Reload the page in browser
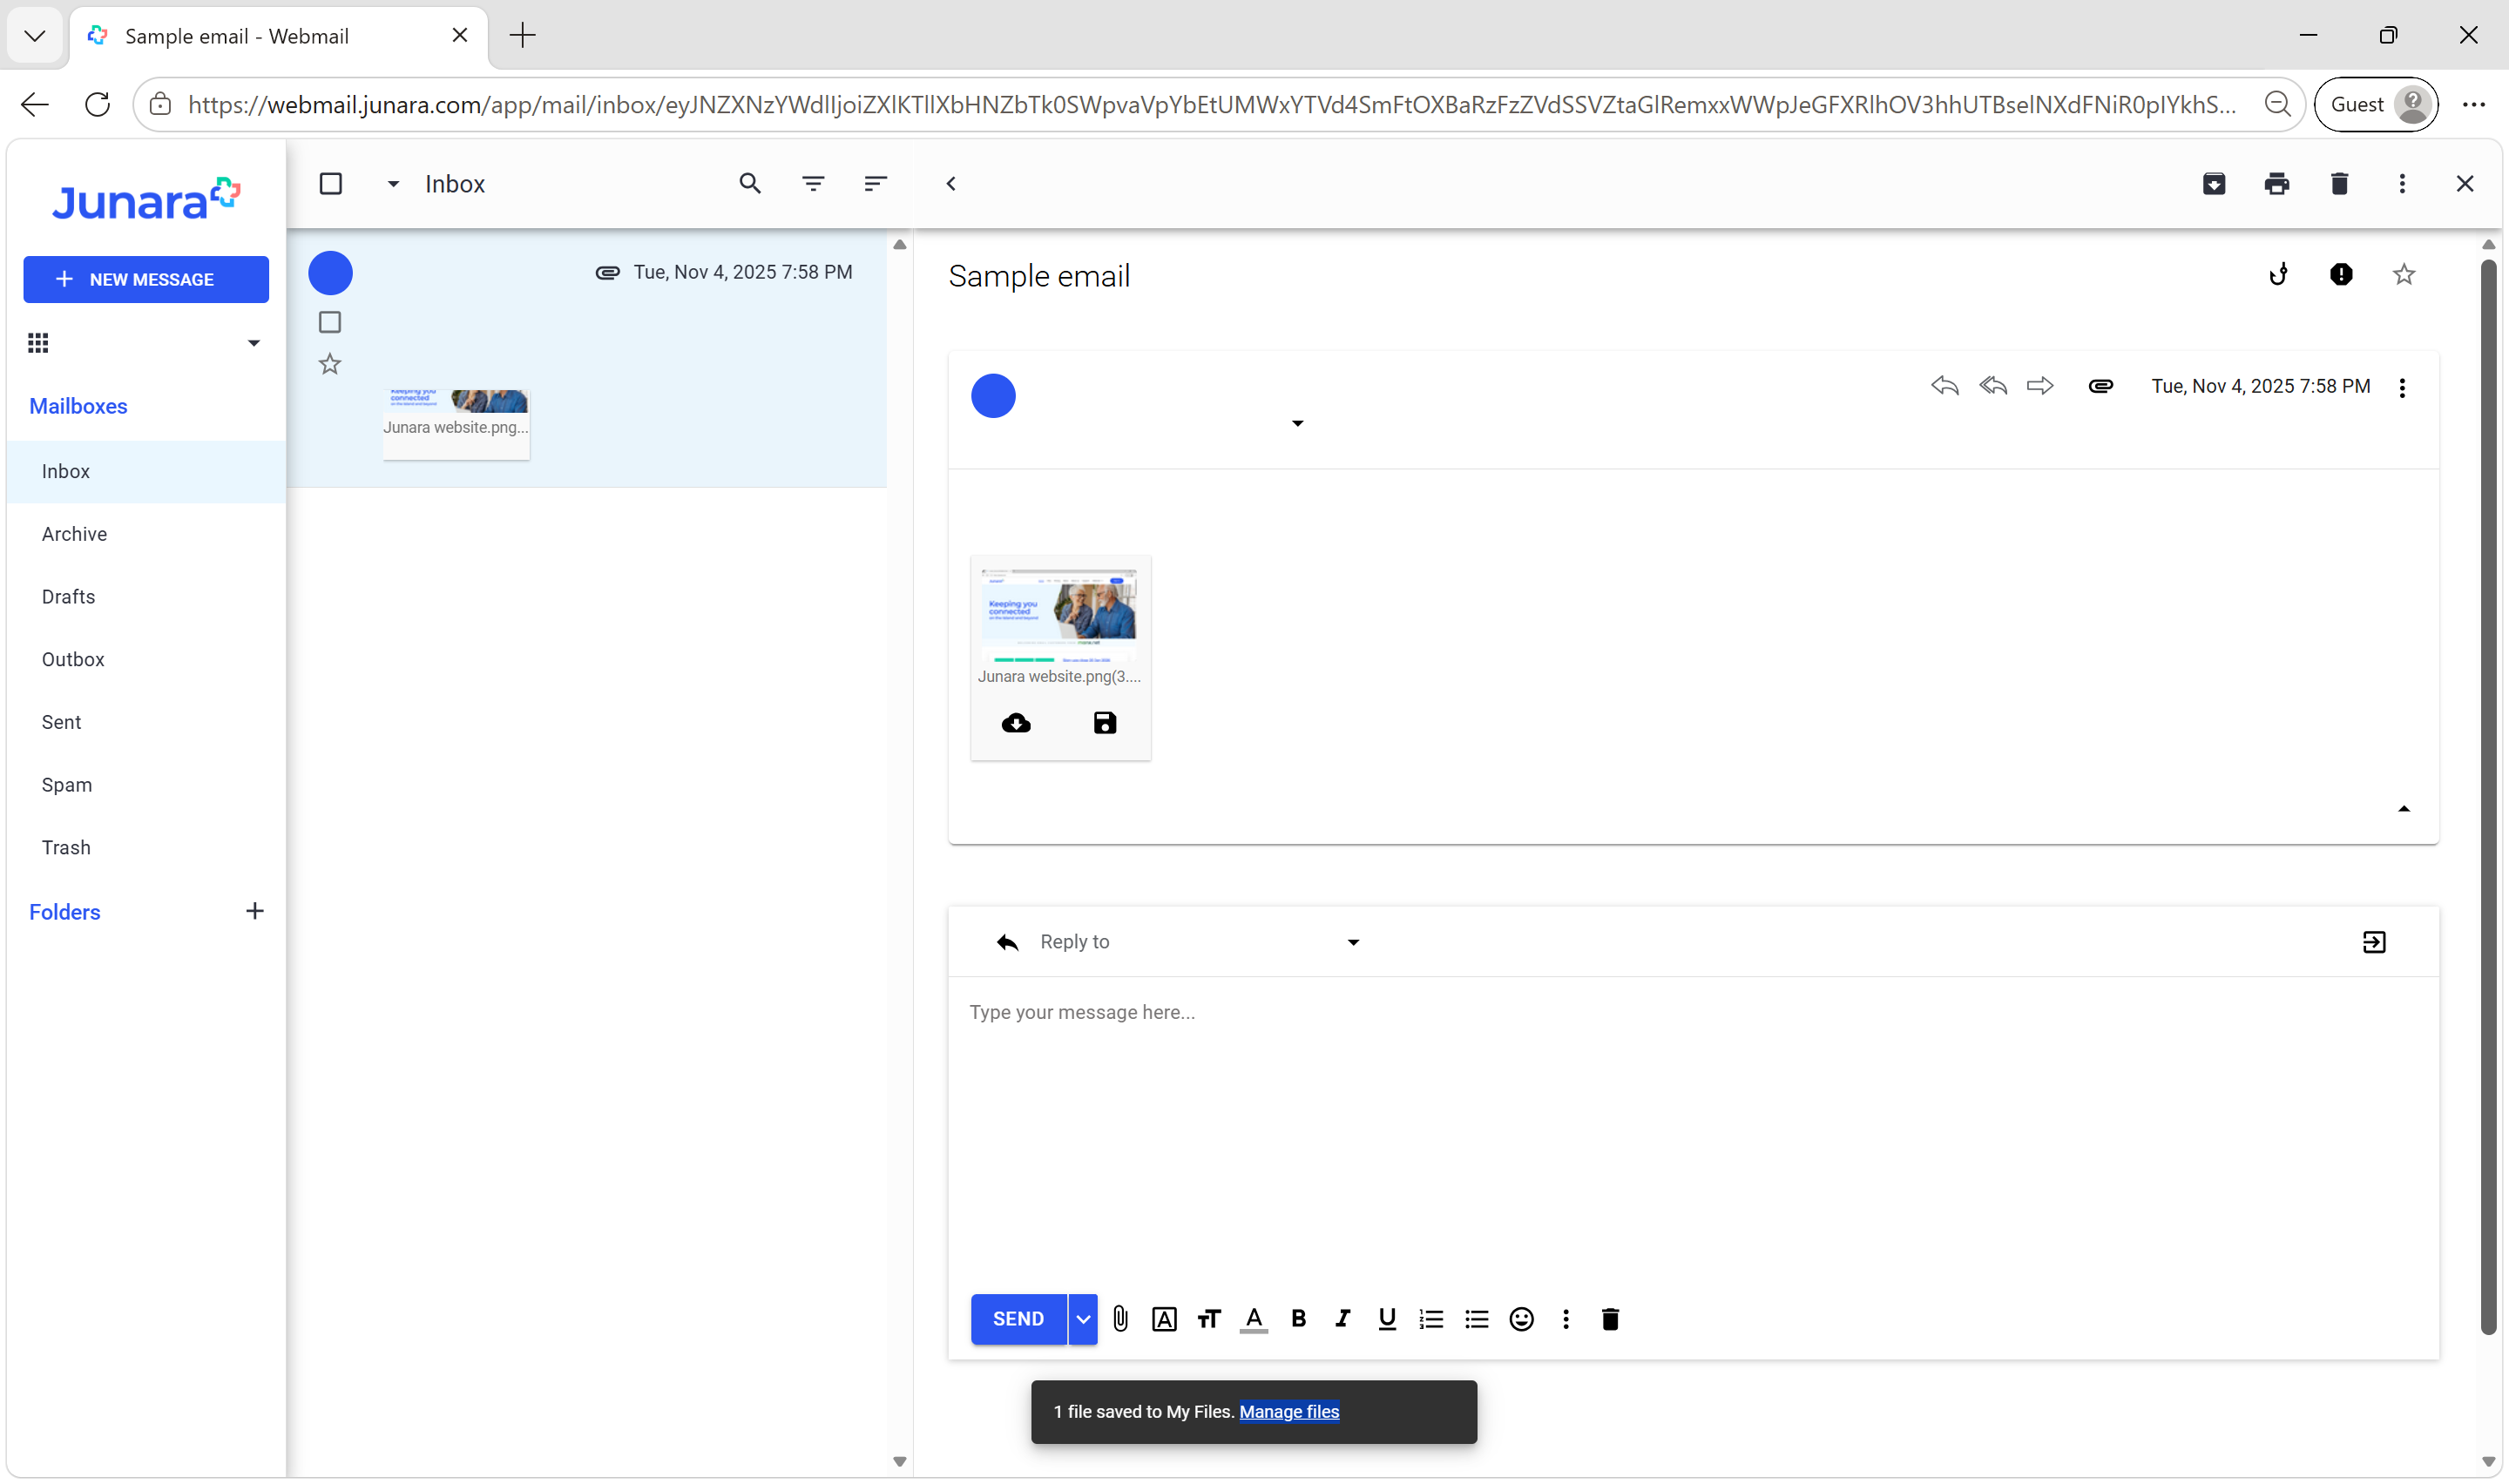The image size is (2509, 1484). click(x=97, y=104)
